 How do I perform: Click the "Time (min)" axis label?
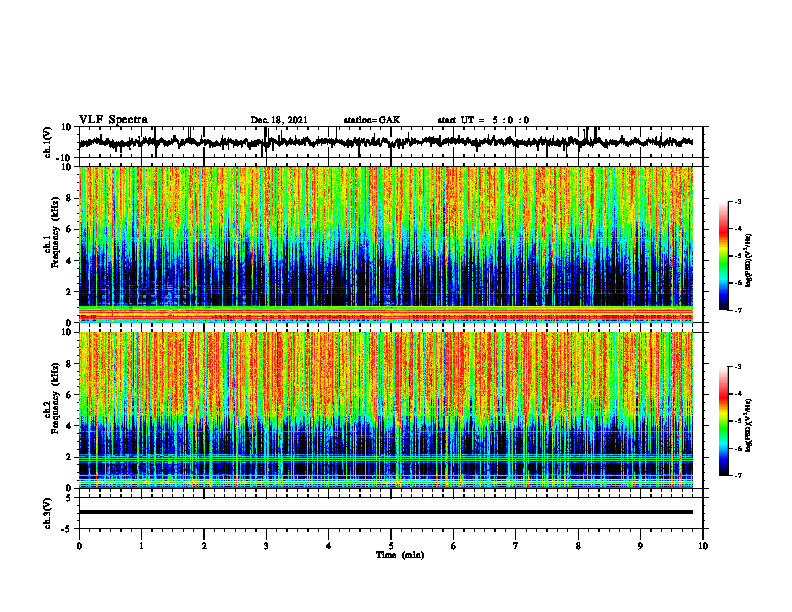click(400, 555)
